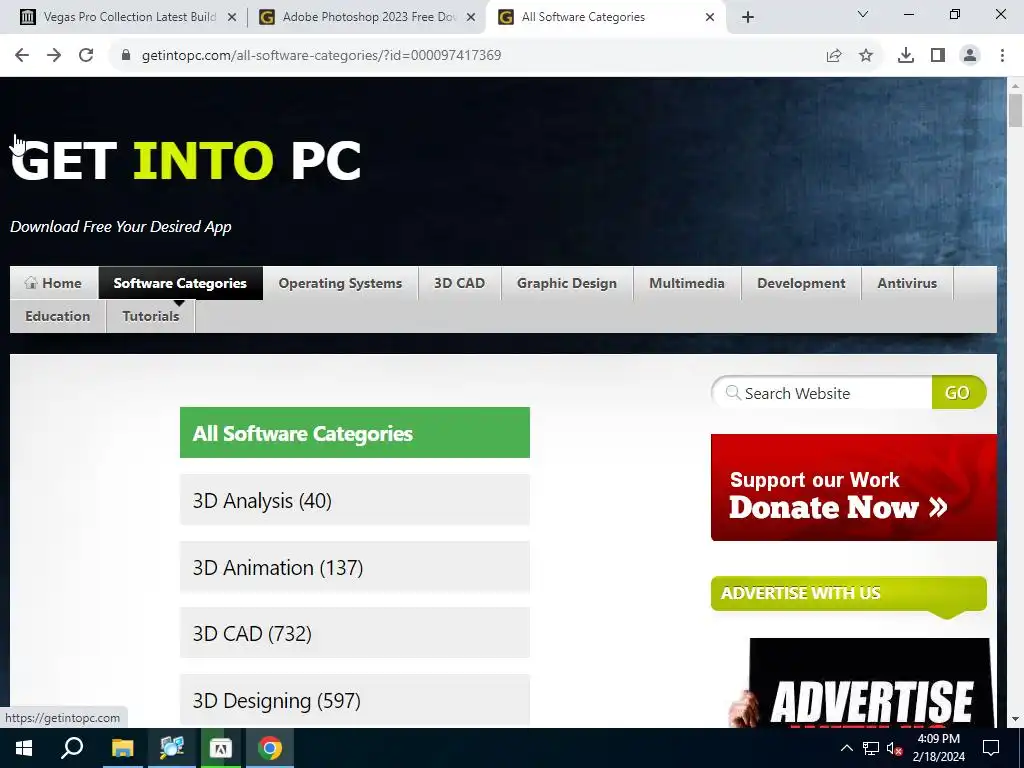The image size is (1024, 768).
Task: Switch to Adobe Photoshop 2023 tab
Action: pyautogui.click(x=366, y=17)
